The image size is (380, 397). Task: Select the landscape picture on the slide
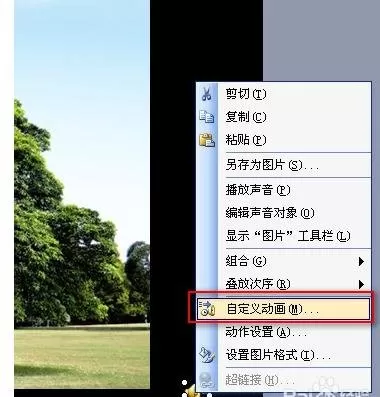point(82,194)
